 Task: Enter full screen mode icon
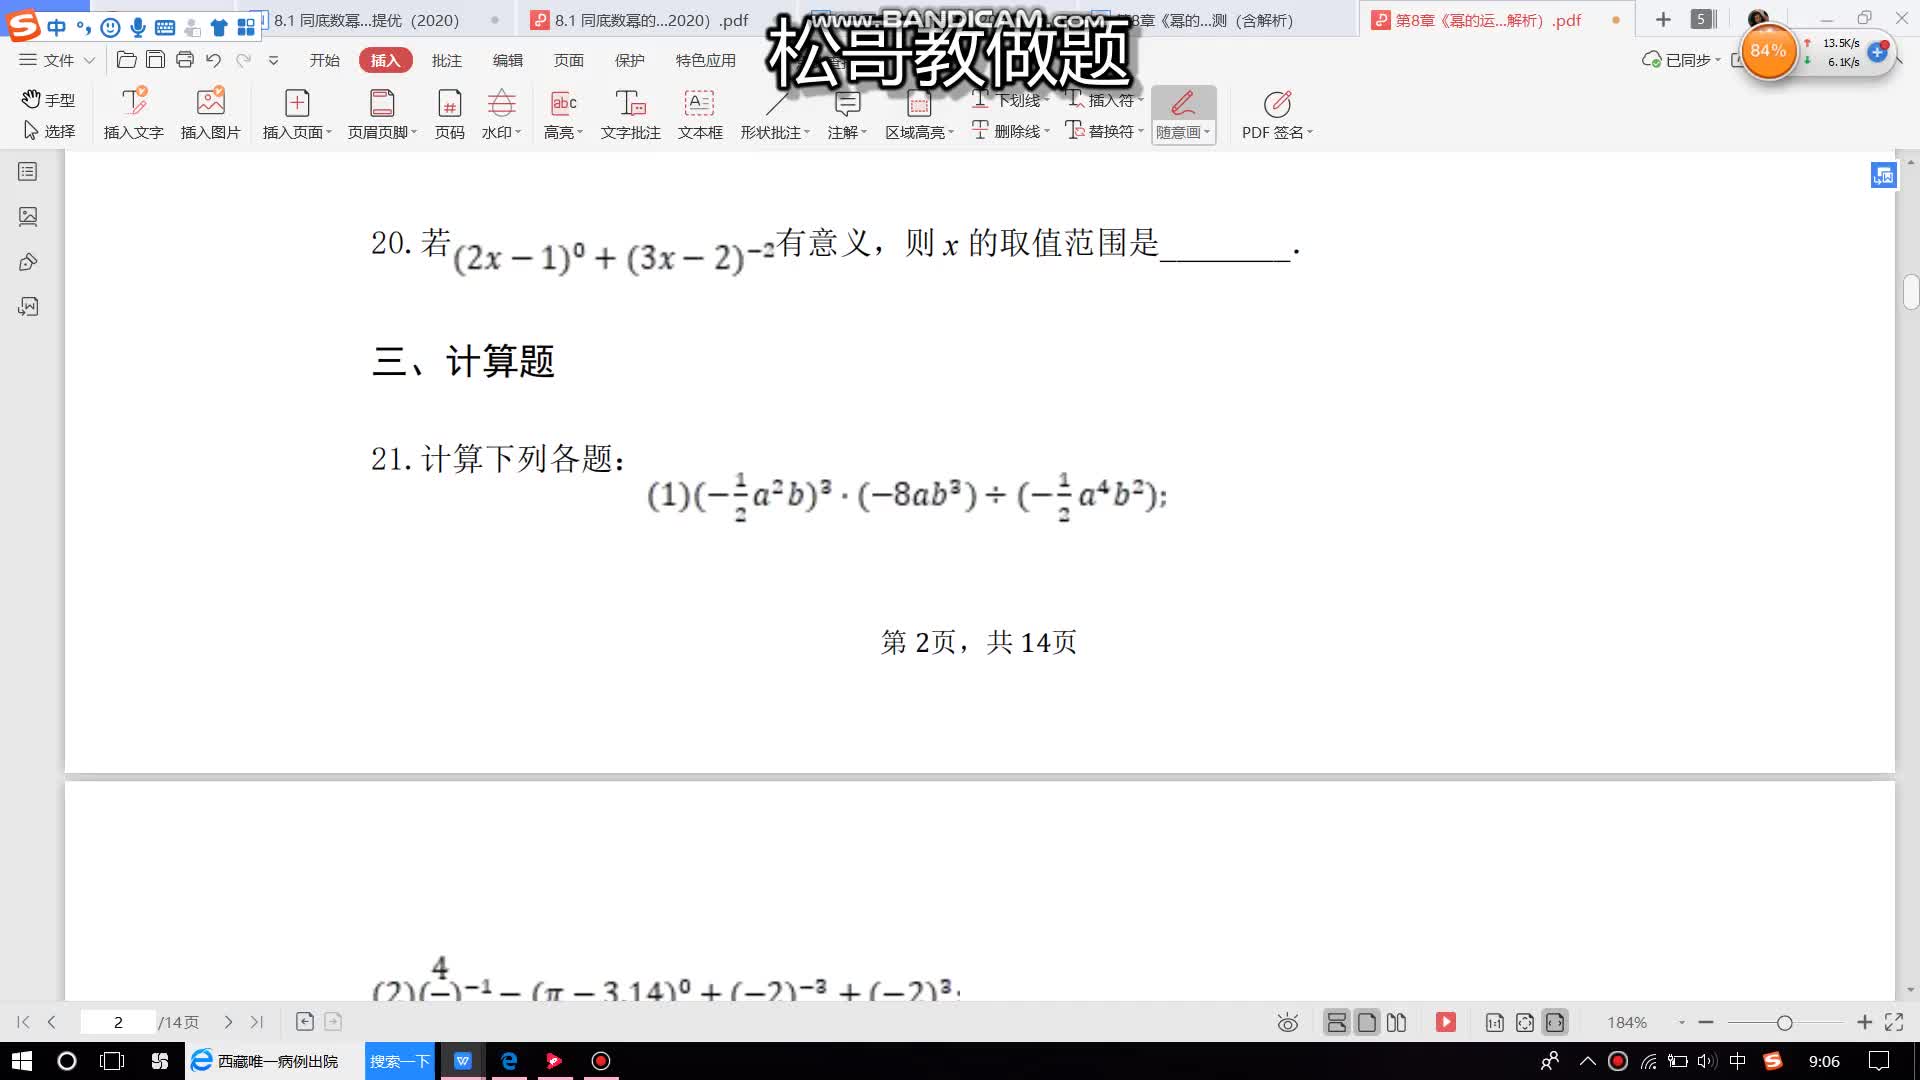tap(1894, 1022)
